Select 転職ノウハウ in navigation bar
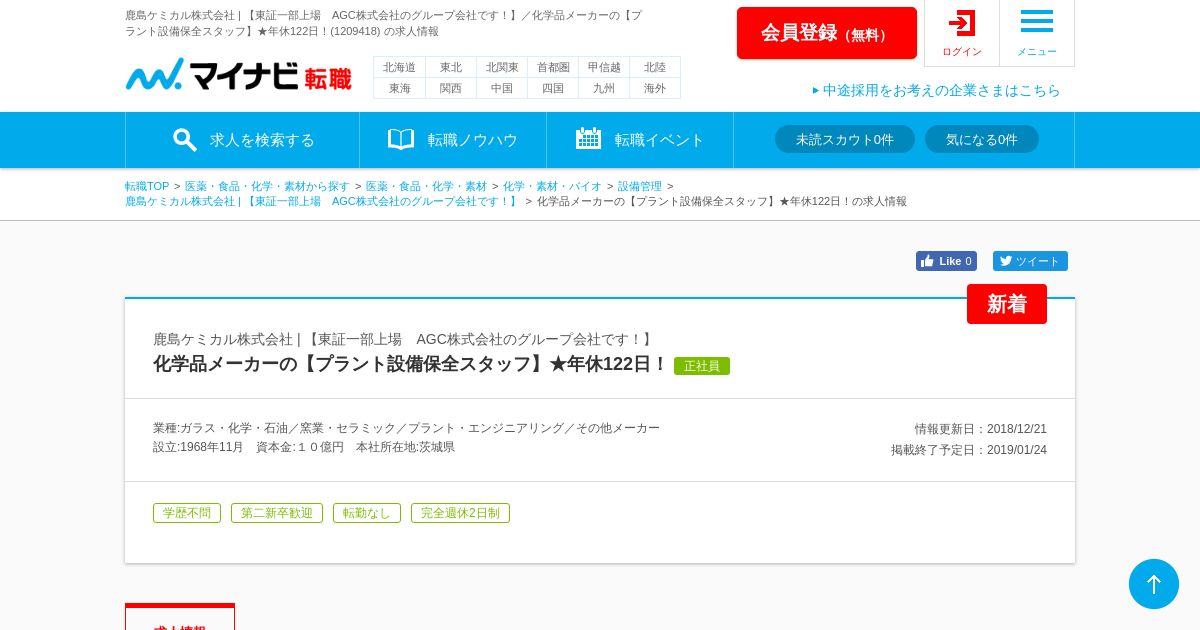Screen dimensions: 1200x630 pos(453,140)
